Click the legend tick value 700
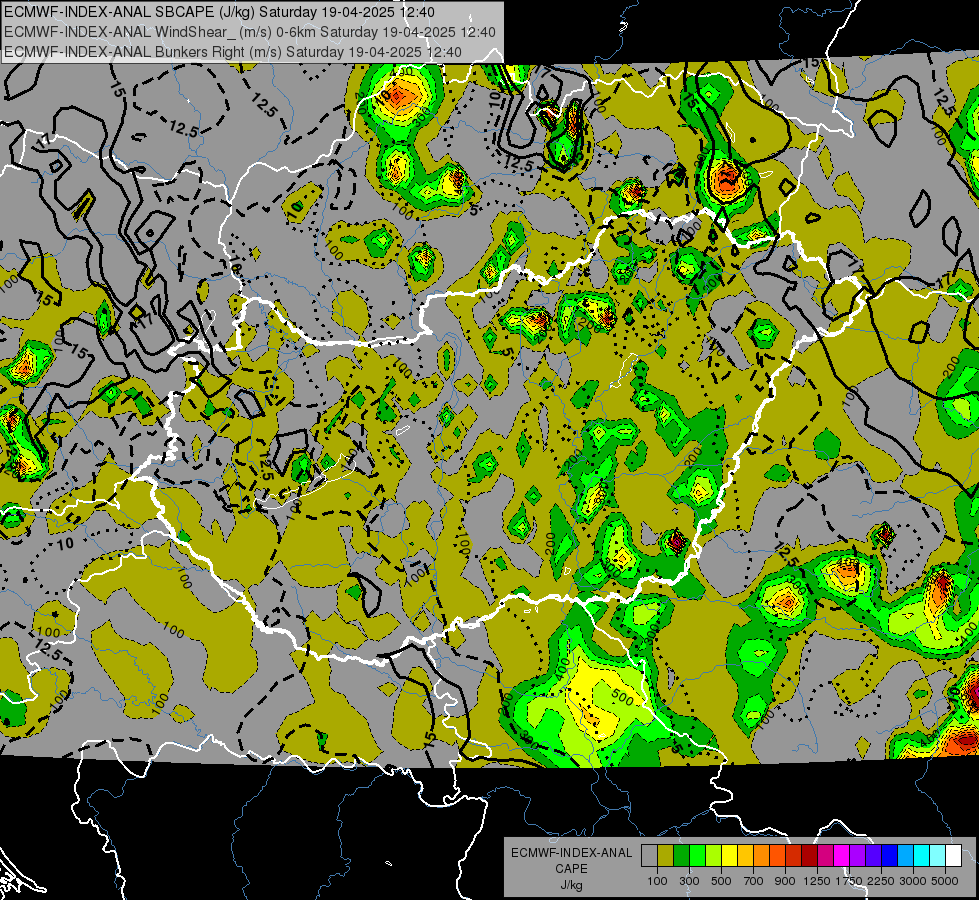The height and width of the screenshot is (900, 979). point(754,881)
